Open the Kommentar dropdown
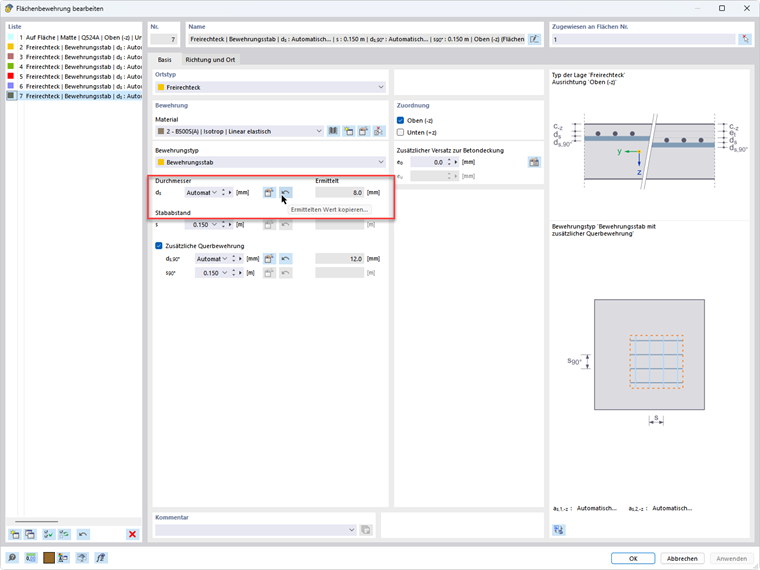Viewport: 760px width, 570px height. (x=256, y=530)
